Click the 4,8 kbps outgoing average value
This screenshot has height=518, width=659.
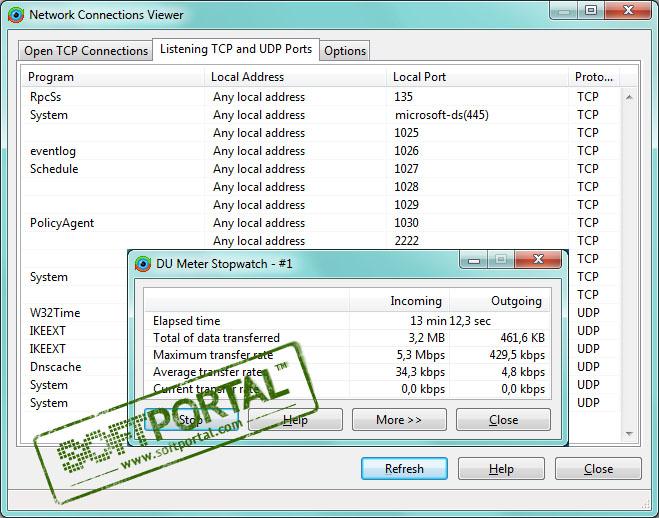point(523,372)
